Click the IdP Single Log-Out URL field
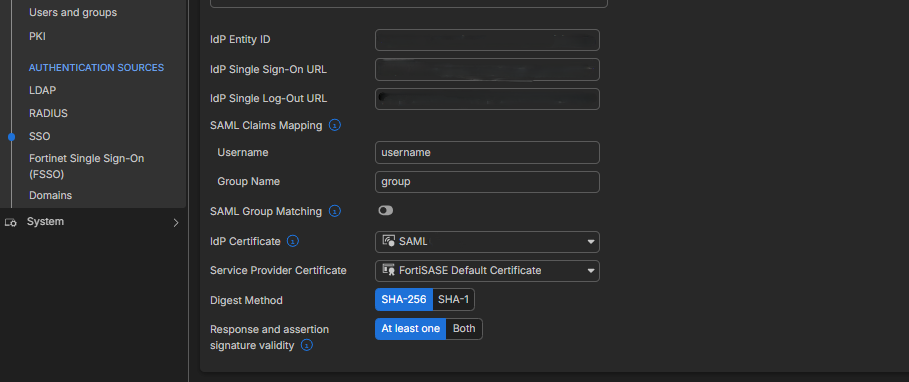The height and width of the screenshot is (382, 909). coord(487,99)
